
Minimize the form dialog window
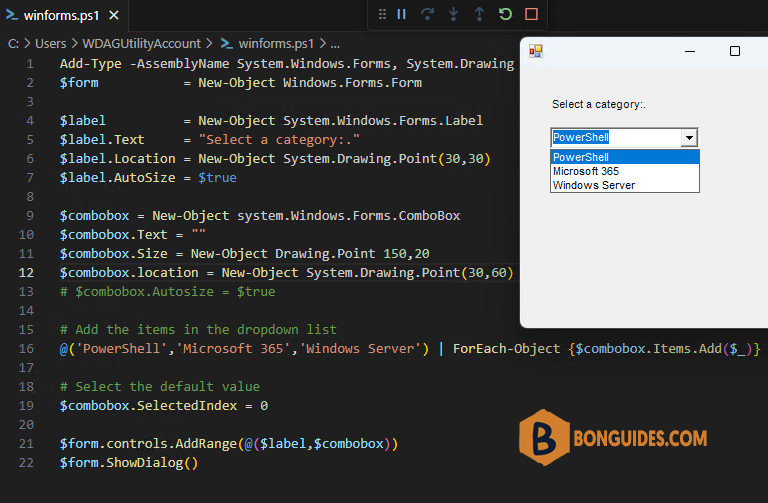690,51
